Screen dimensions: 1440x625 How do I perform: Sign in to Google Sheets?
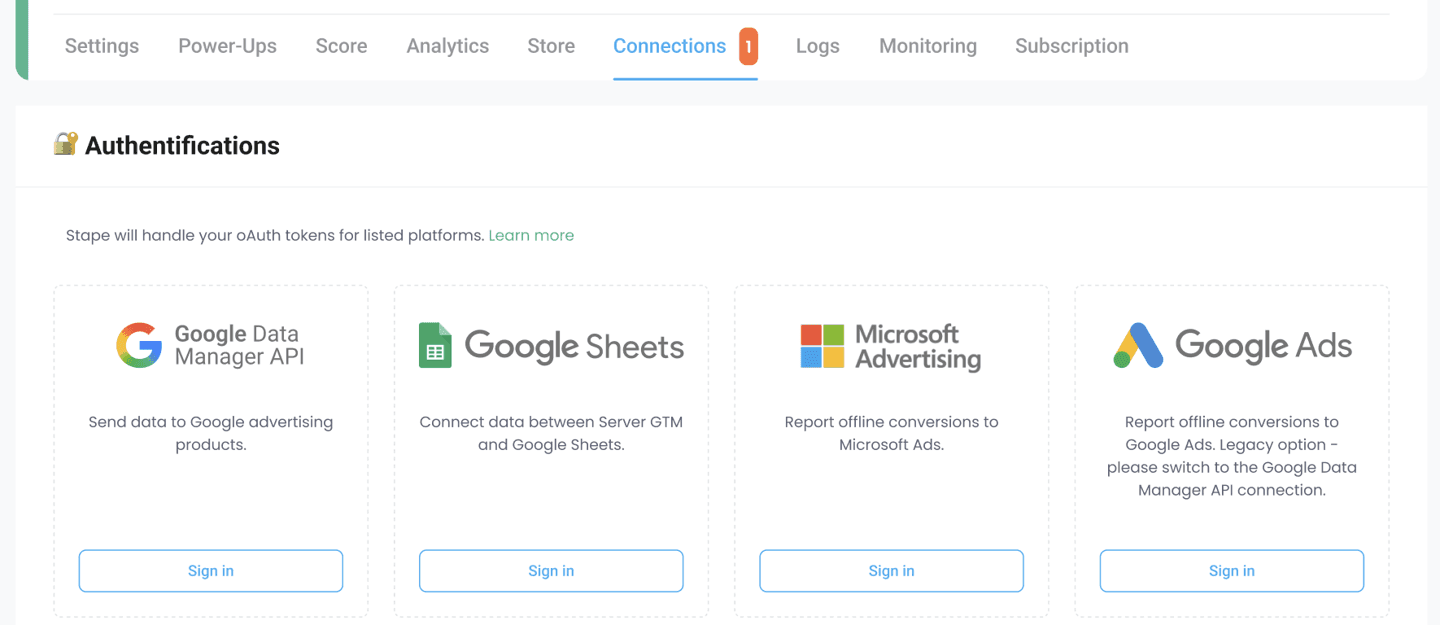[x=551, y=570]
